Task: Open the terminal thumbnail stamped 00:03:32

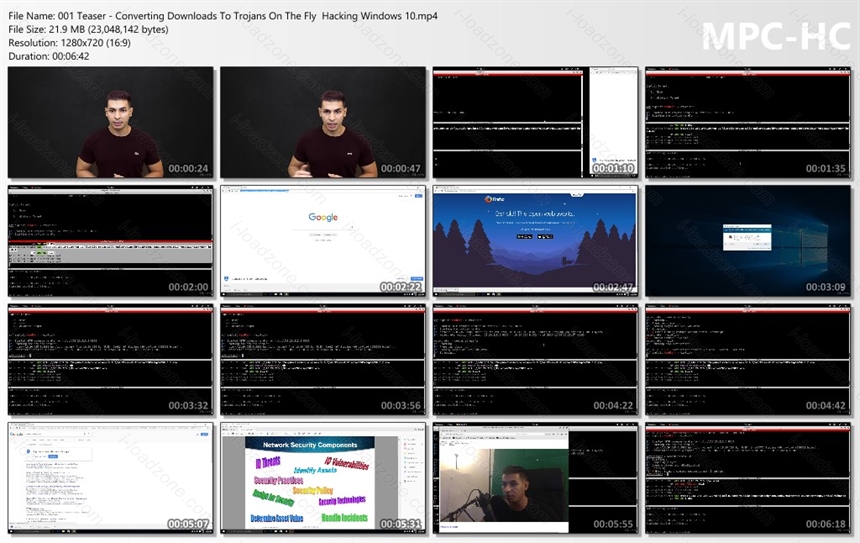Action: [x=111, y=360]
